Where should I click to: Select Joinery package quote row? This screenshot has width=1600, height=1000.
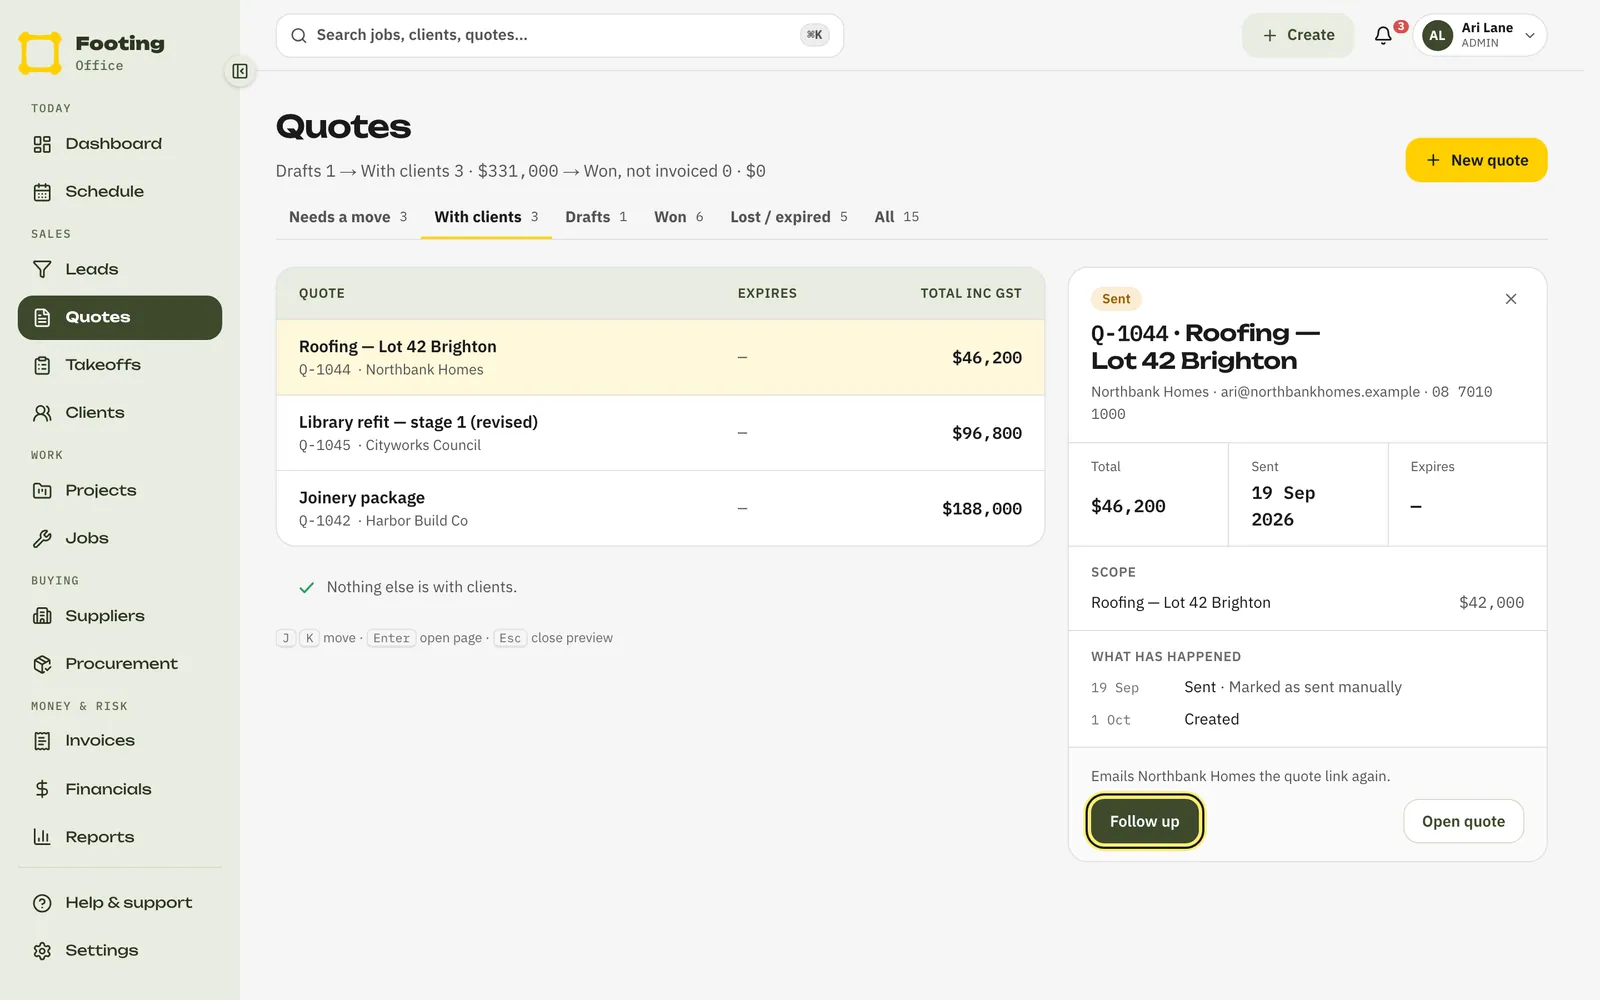(x=660, y=508)
